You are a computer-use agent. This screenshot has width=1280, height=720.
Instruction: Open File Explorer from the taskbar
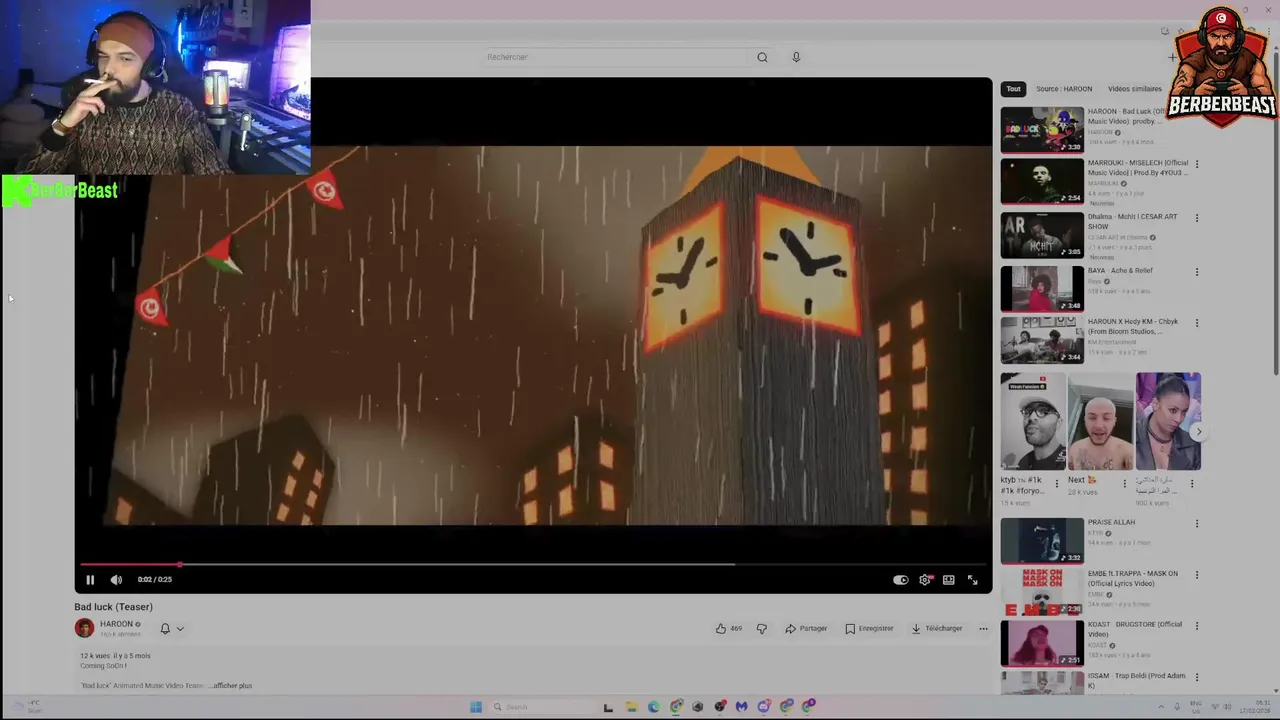[631, 707]
